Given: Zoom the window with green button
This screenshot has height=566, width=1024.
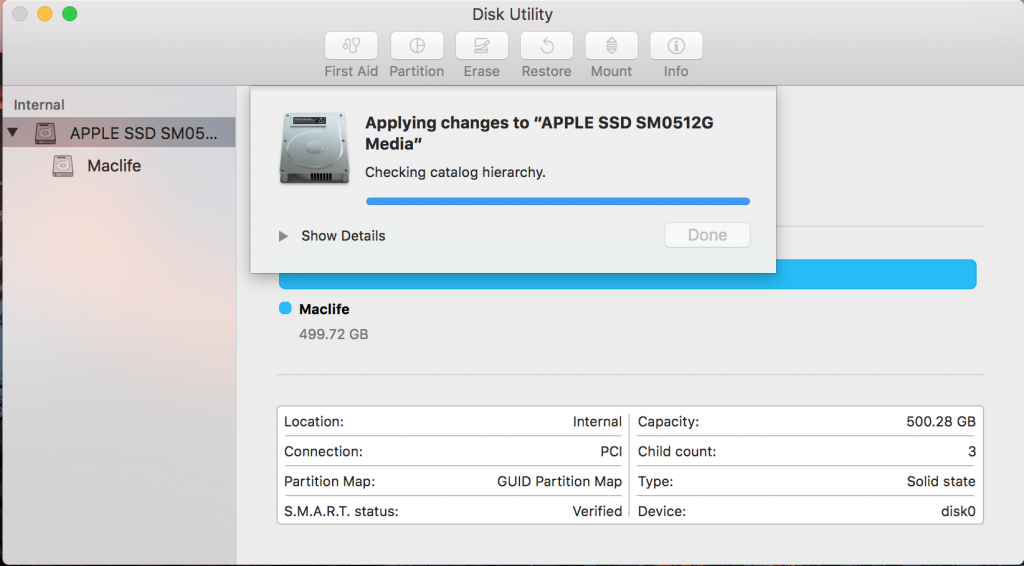Looking at the screenshot, I should pyautogui.click(x=70, y=14).
